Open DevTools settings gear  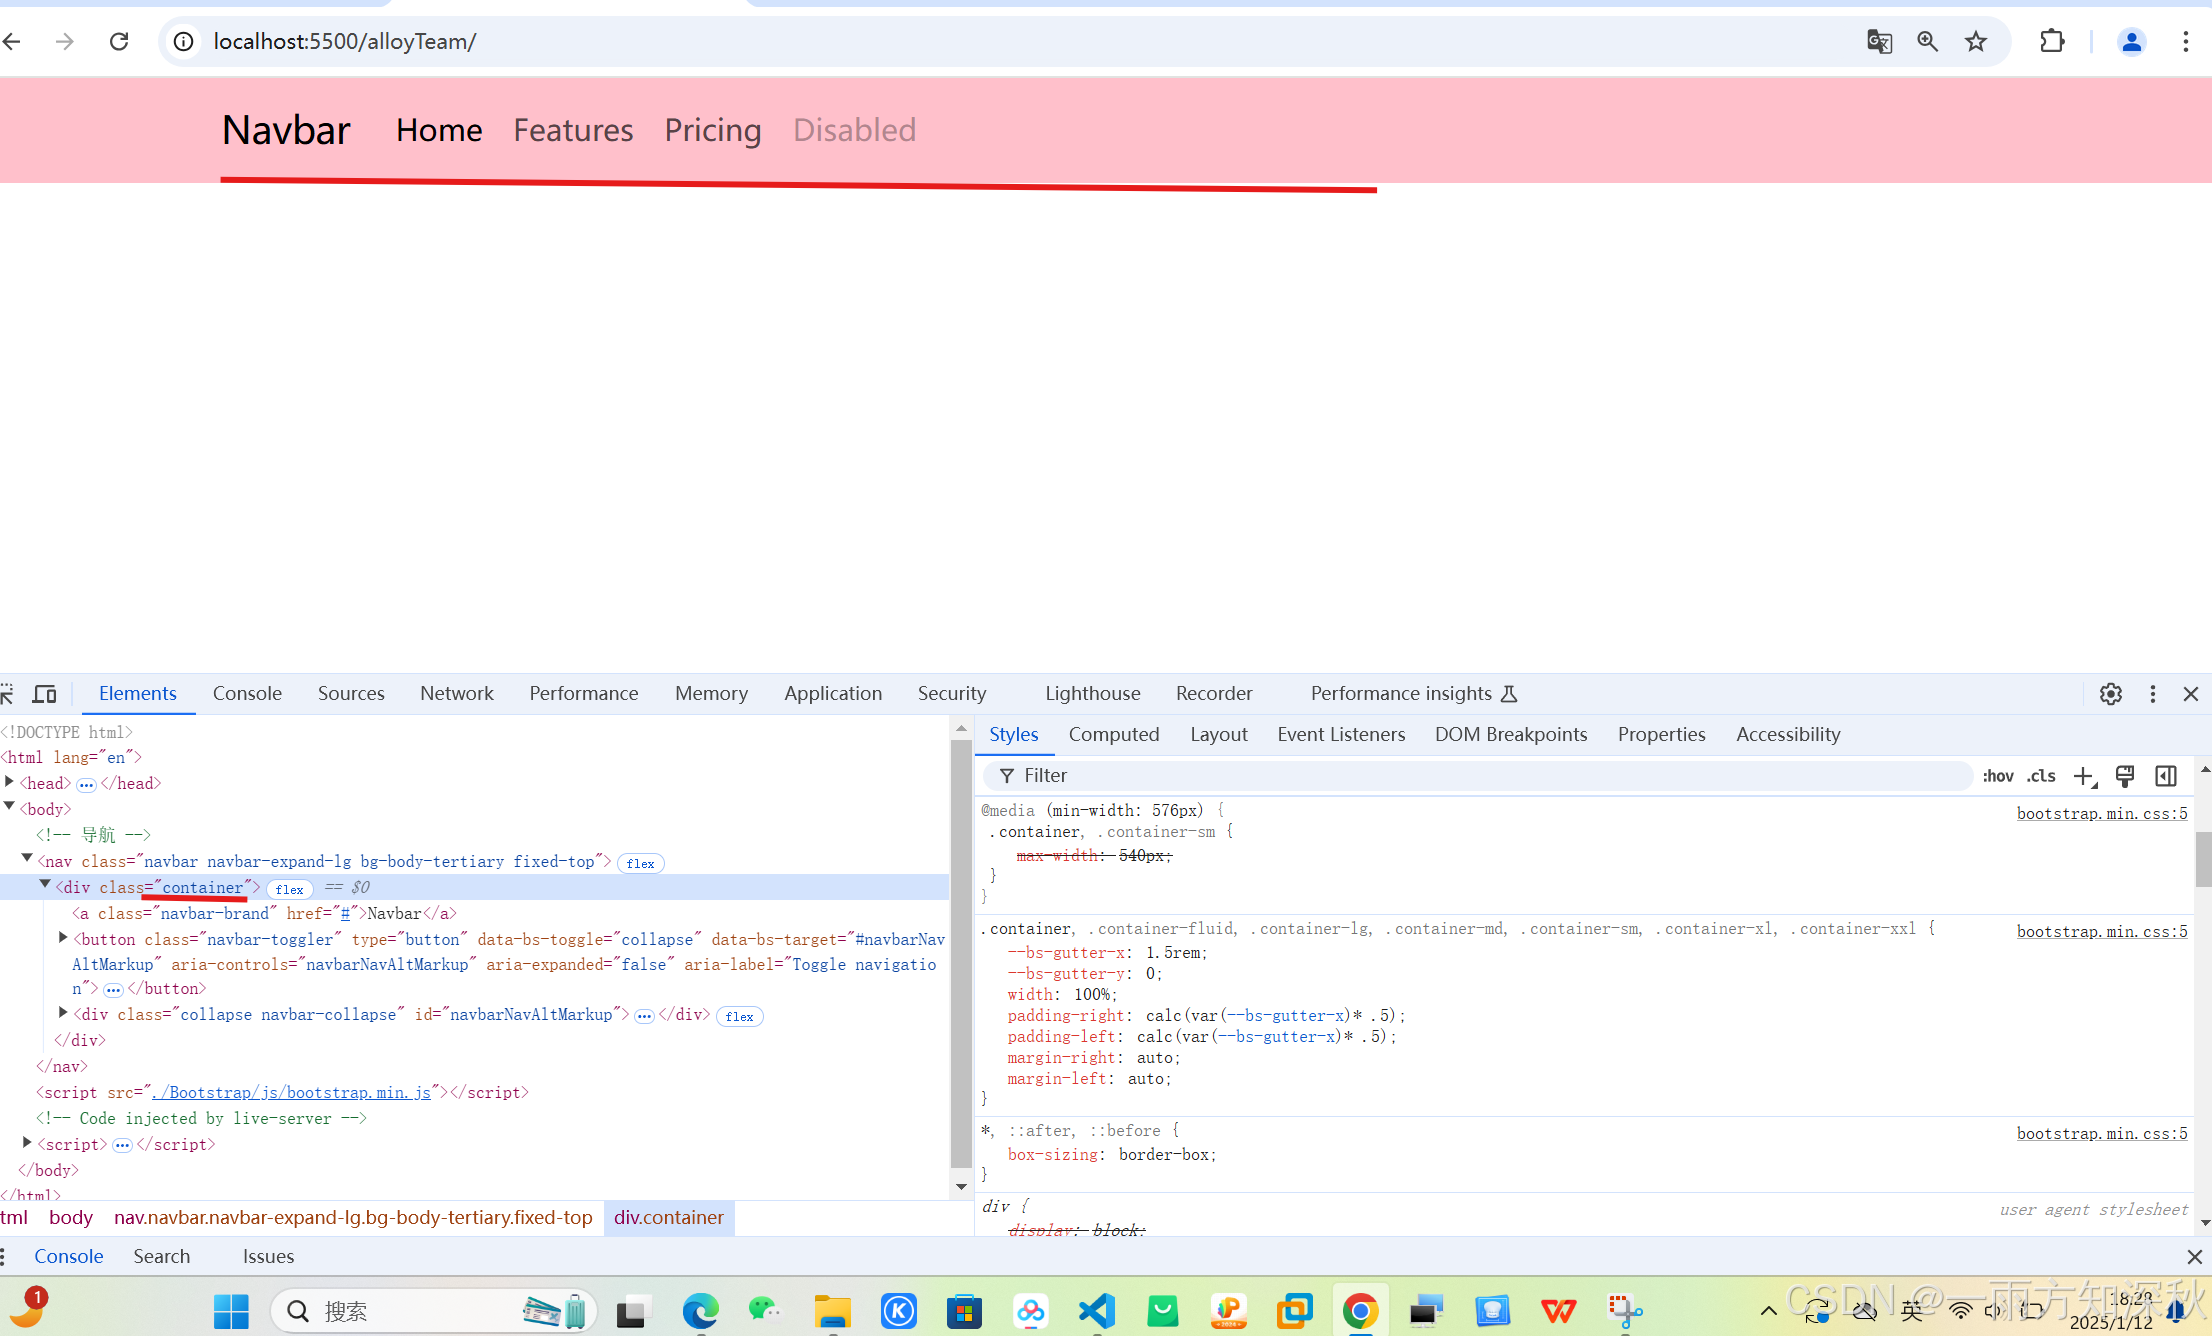2111,694
